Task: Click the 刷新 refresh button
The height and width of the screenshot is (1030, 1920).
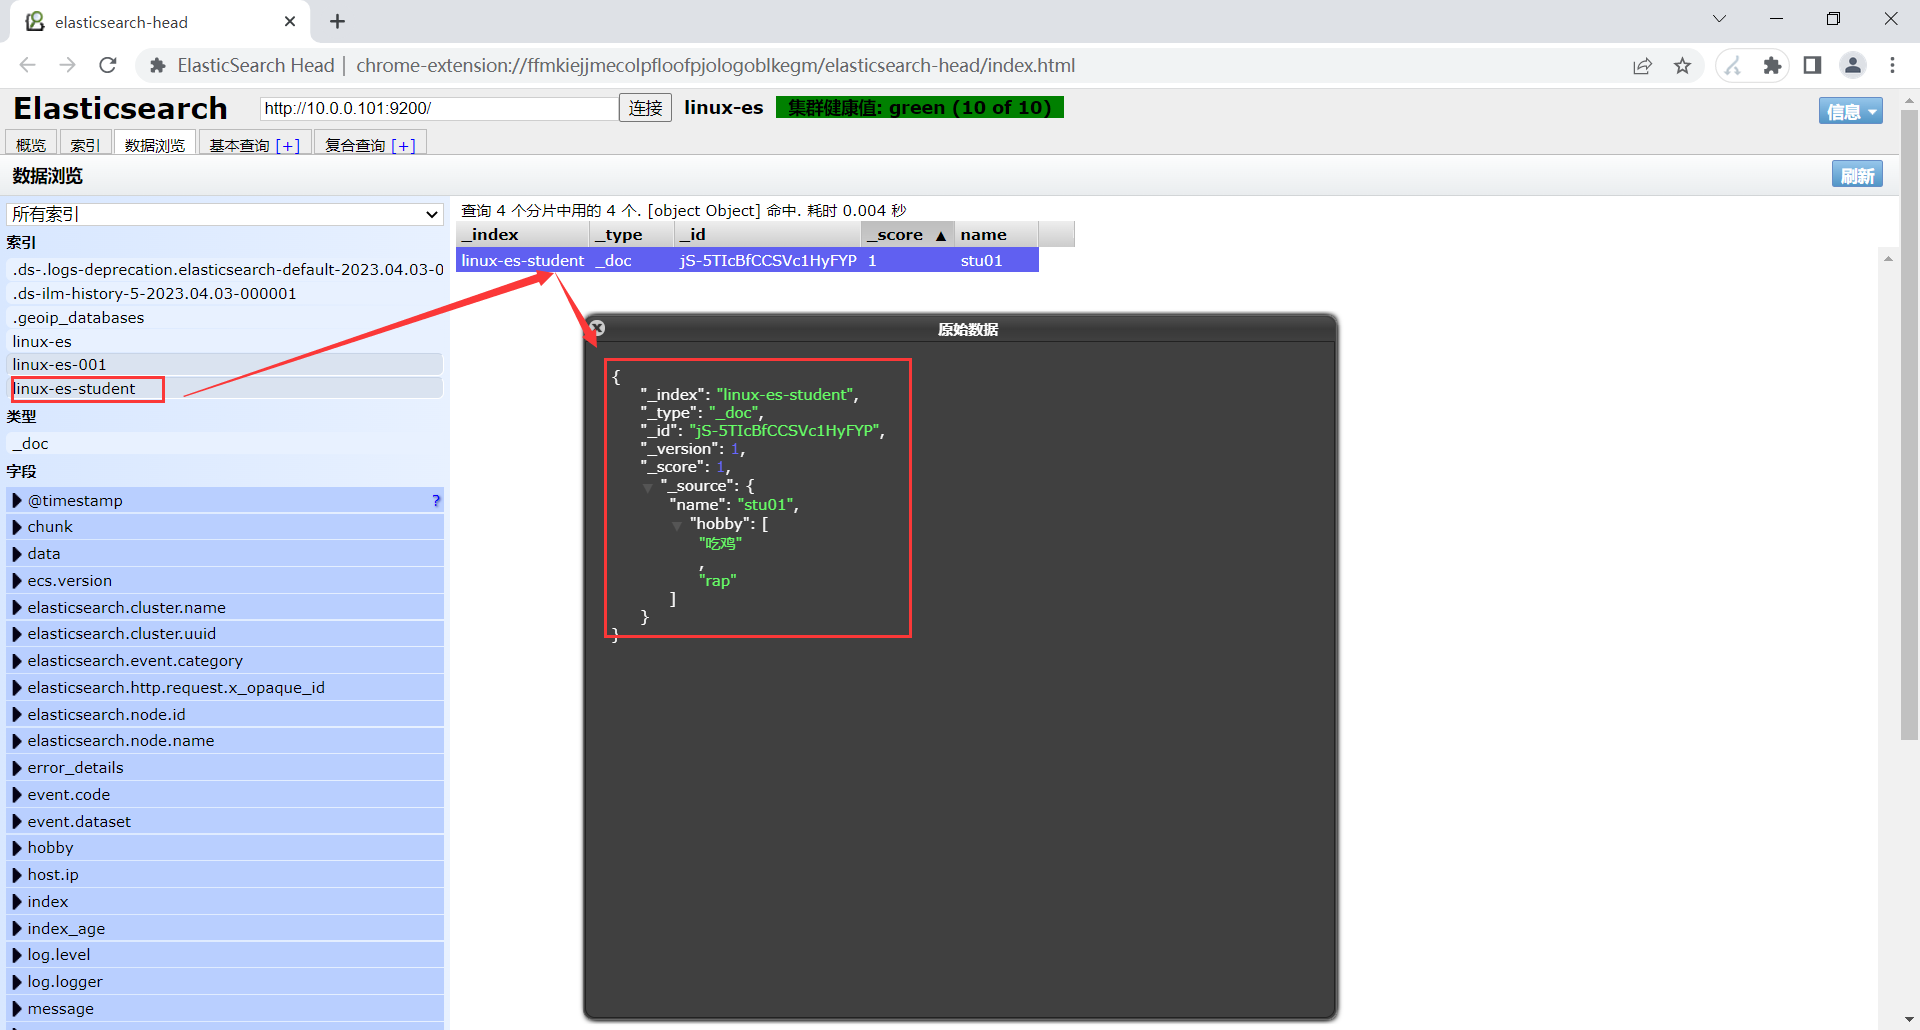Action: (x=1857, y=174)
